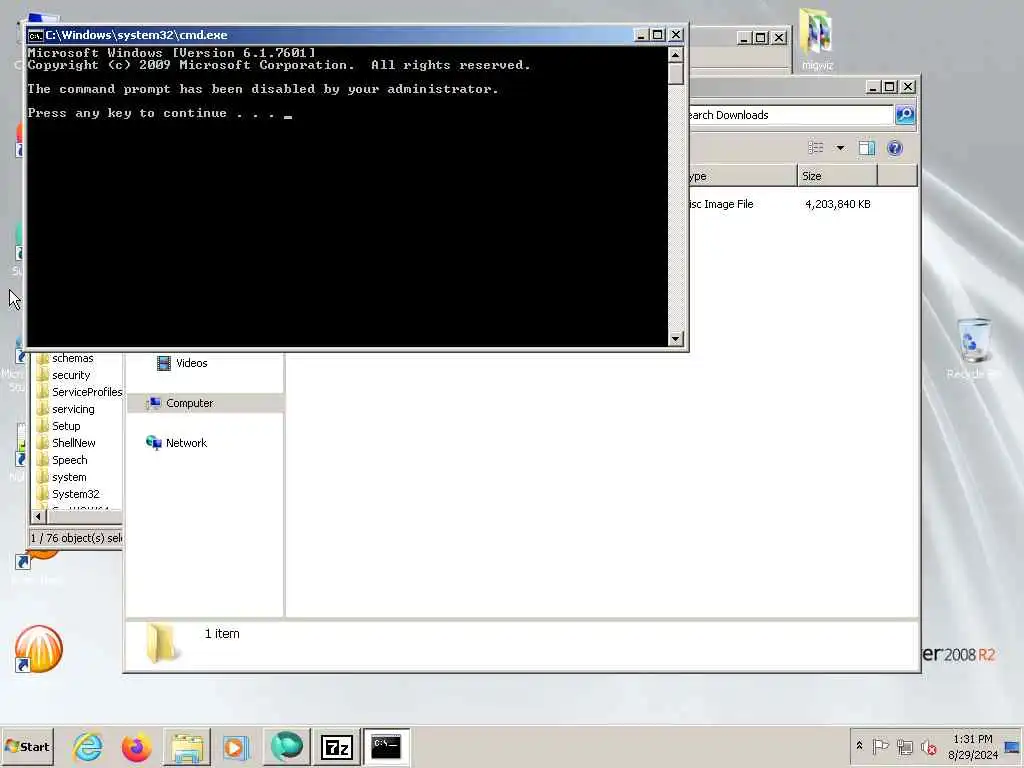Open Action Center flag icon
The height and width of the screenshot is (768, 1024).
[880, 746]
